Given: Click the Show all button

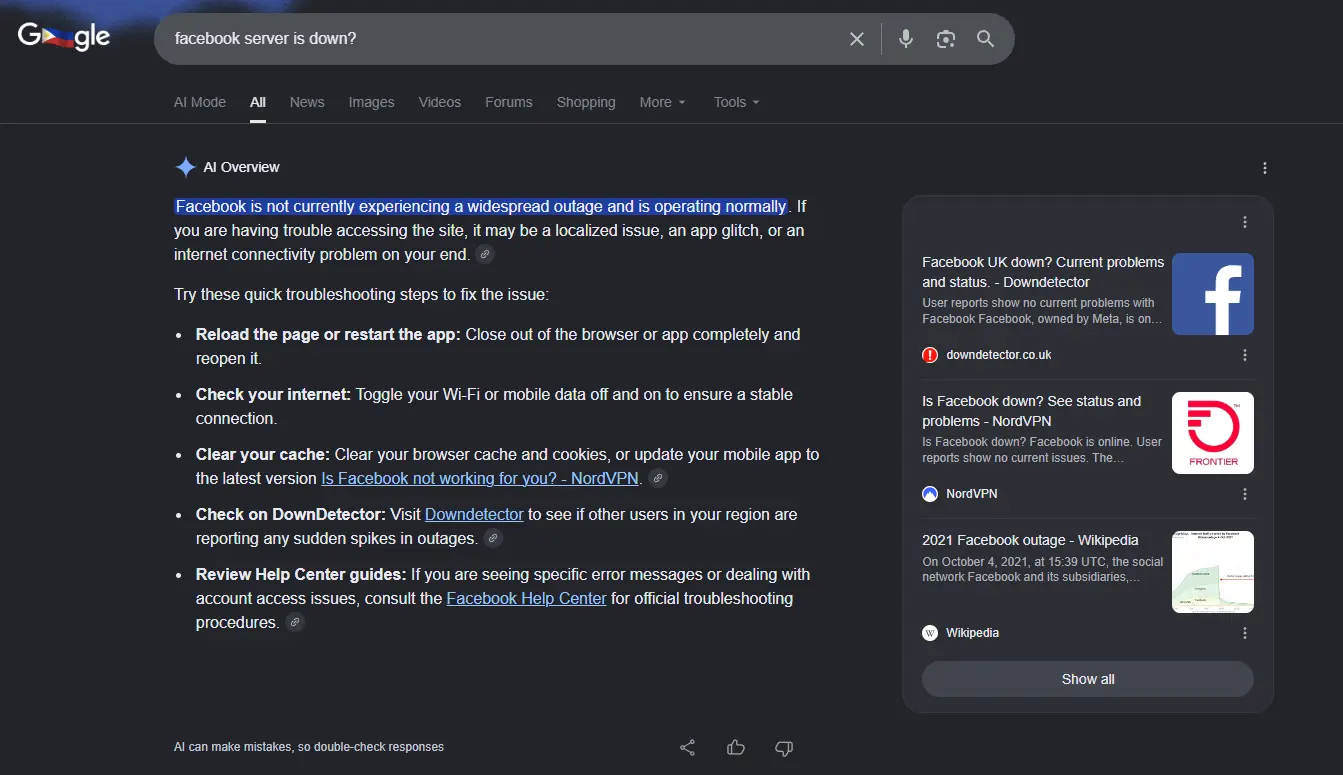Looking at the screenshot, I should [x=1088, y=679].
